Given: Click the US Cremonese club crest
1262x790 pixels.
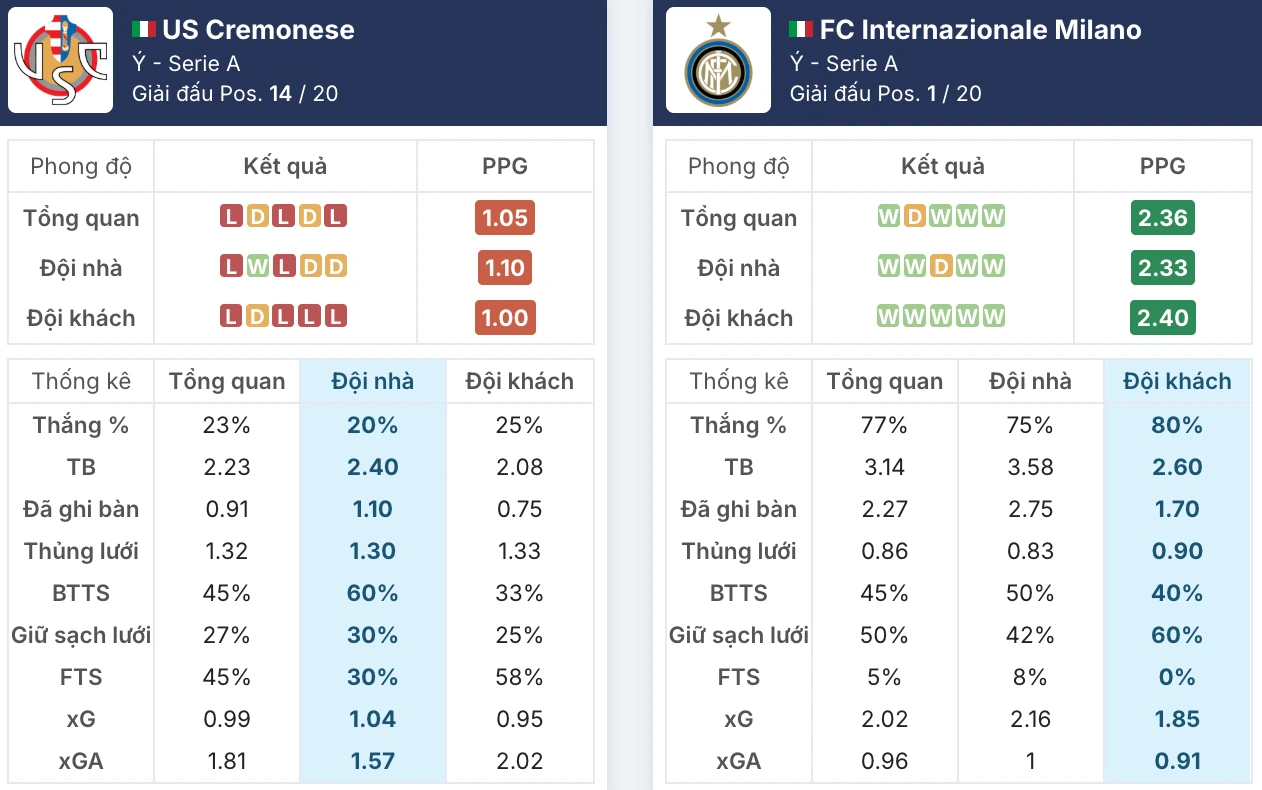Looking at the screenshot, I should [57, 62].
